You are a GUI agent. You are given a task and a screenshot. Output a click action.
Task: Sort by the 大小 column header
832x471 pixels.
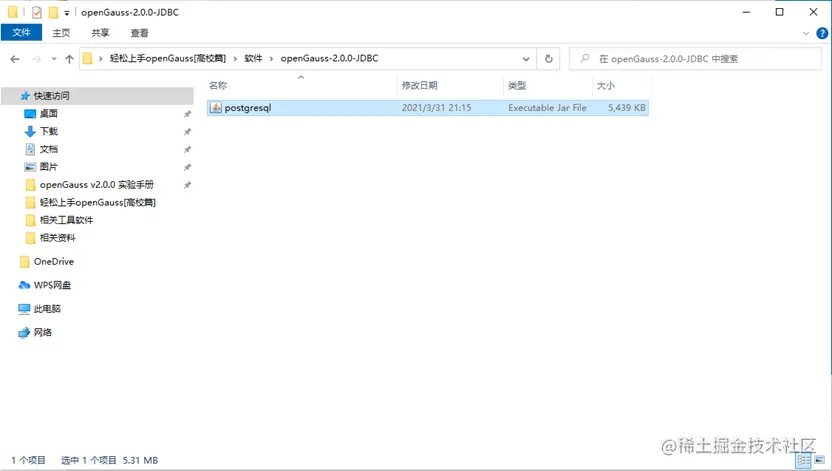[622, 85]
